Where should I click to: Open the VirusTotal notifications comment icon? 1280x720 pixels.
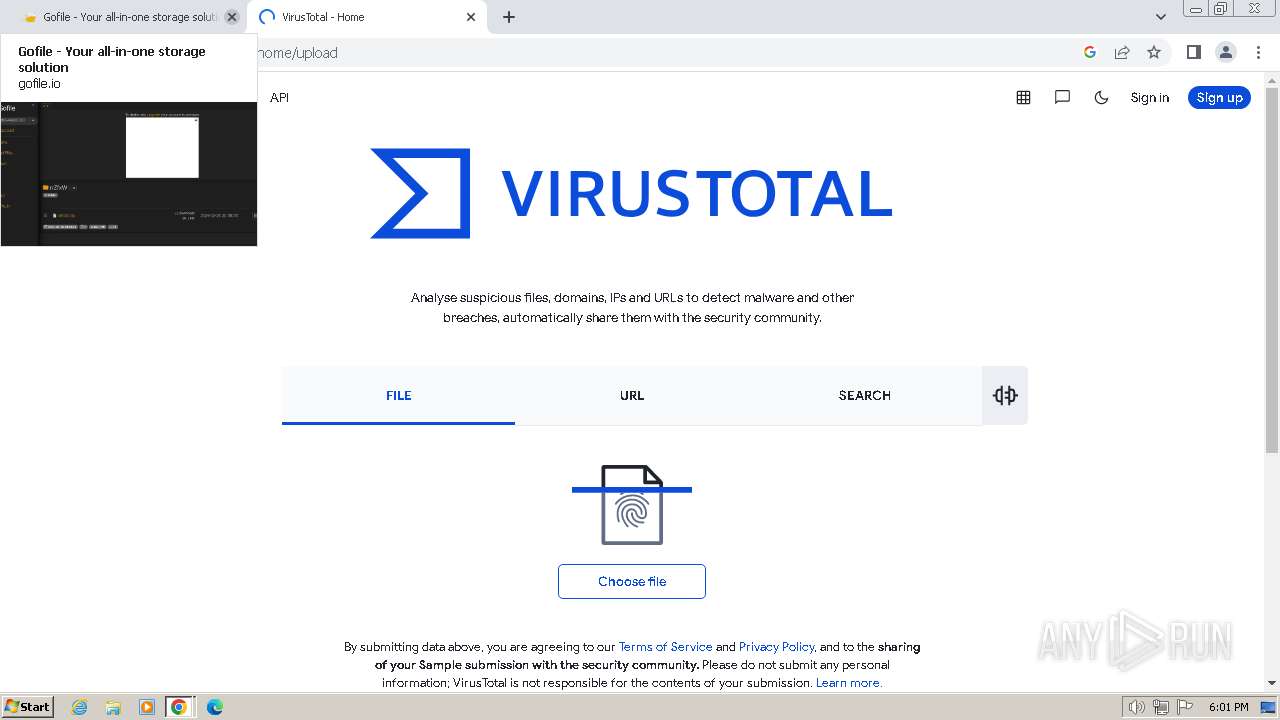point(1062,98)
